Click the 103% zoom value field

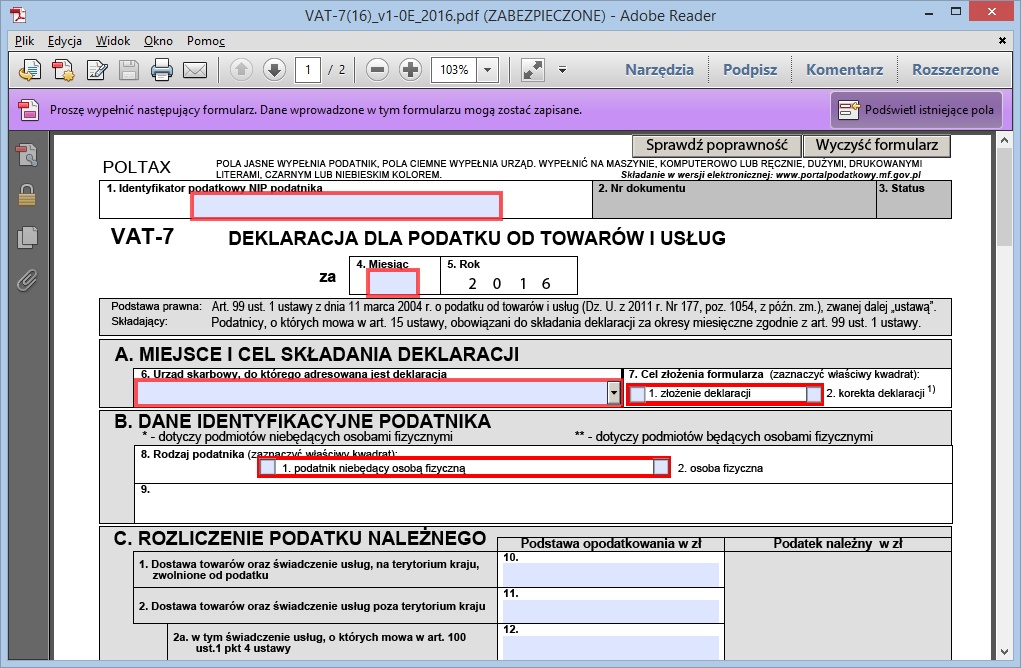(454, 70)
